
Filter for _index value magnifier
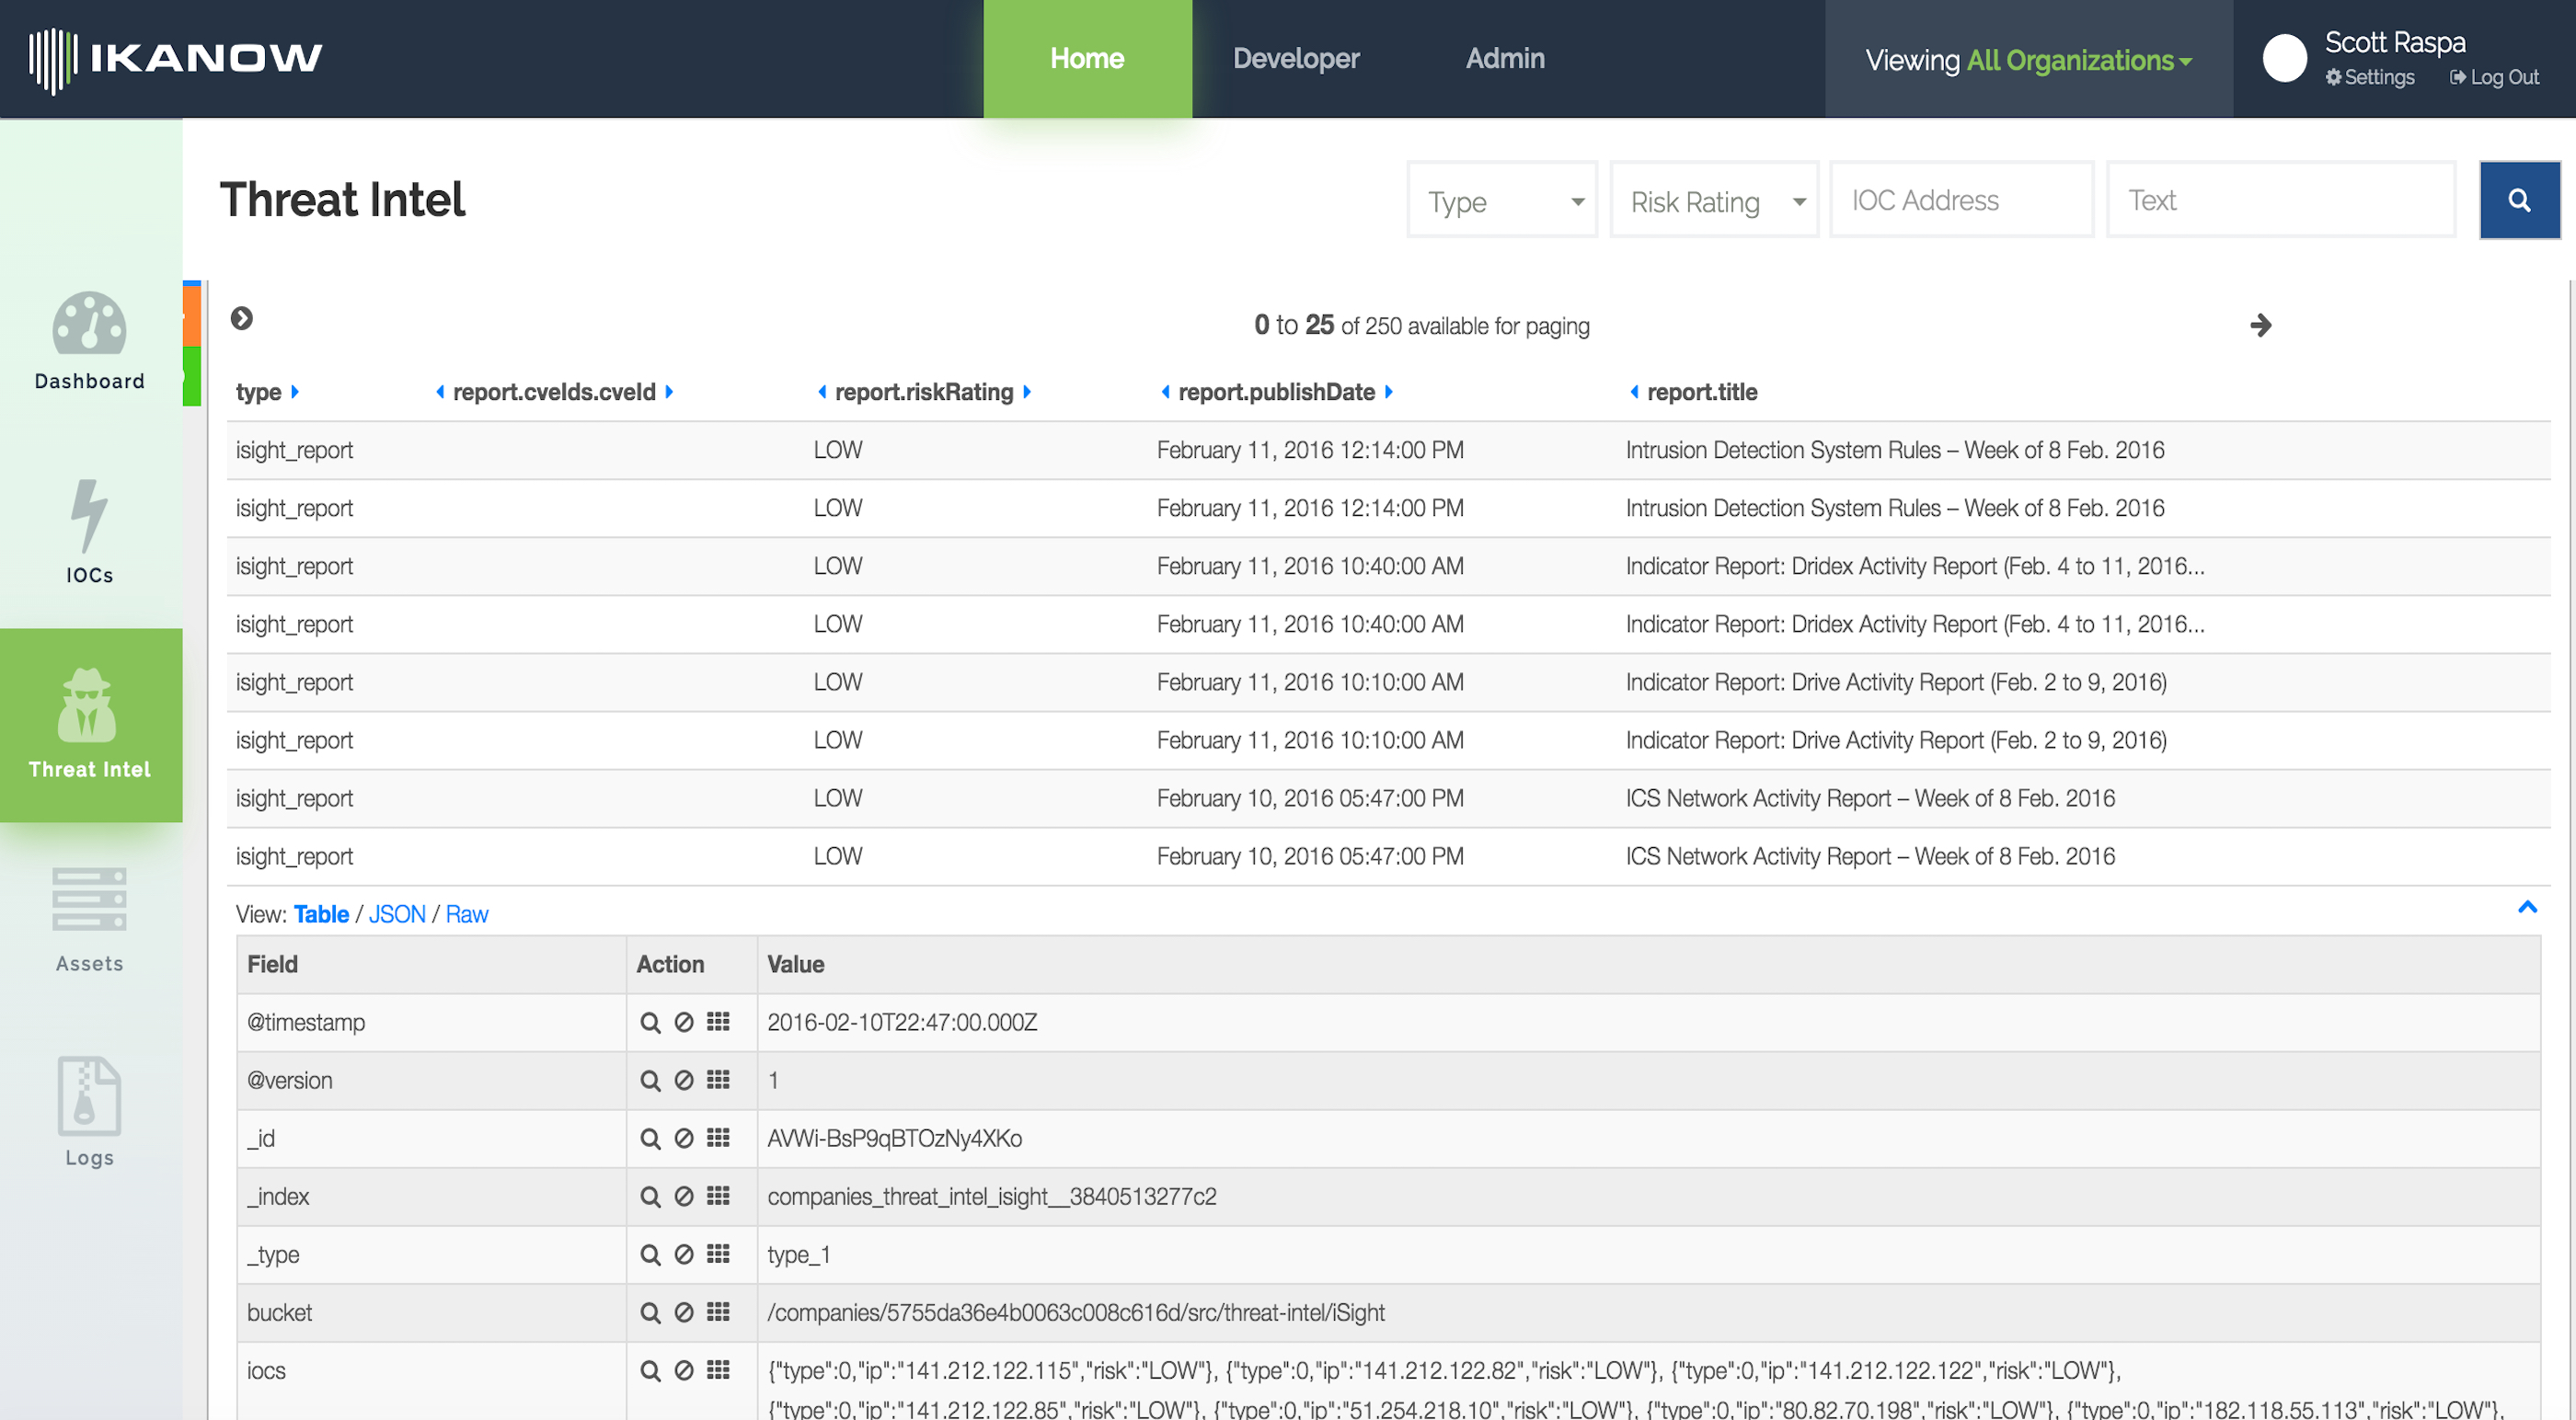tap(650, 1196)
